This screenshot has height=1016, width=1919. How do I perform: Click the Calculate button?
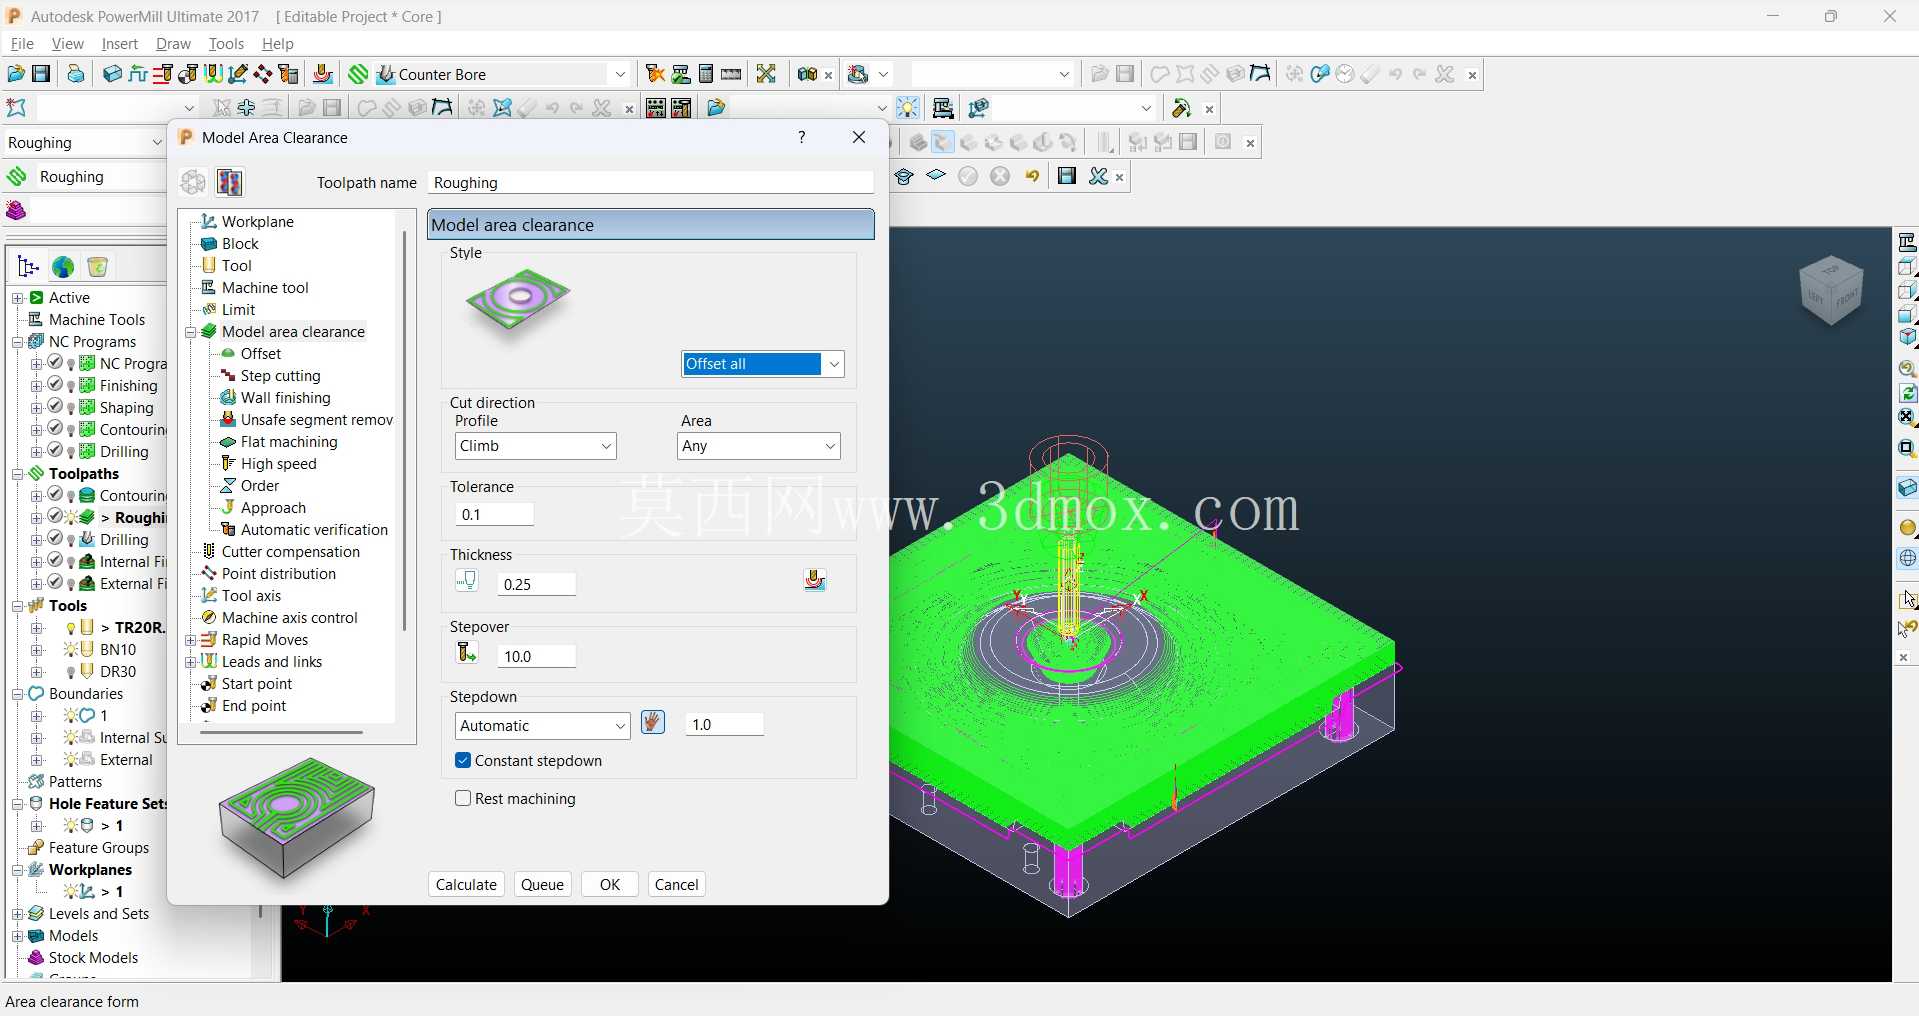pos(466,884)
